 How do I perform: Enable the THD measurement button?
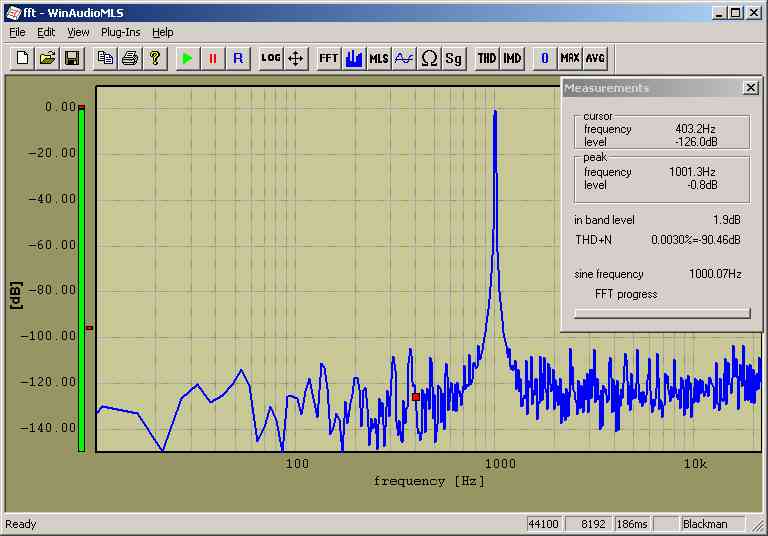[487, 58]
